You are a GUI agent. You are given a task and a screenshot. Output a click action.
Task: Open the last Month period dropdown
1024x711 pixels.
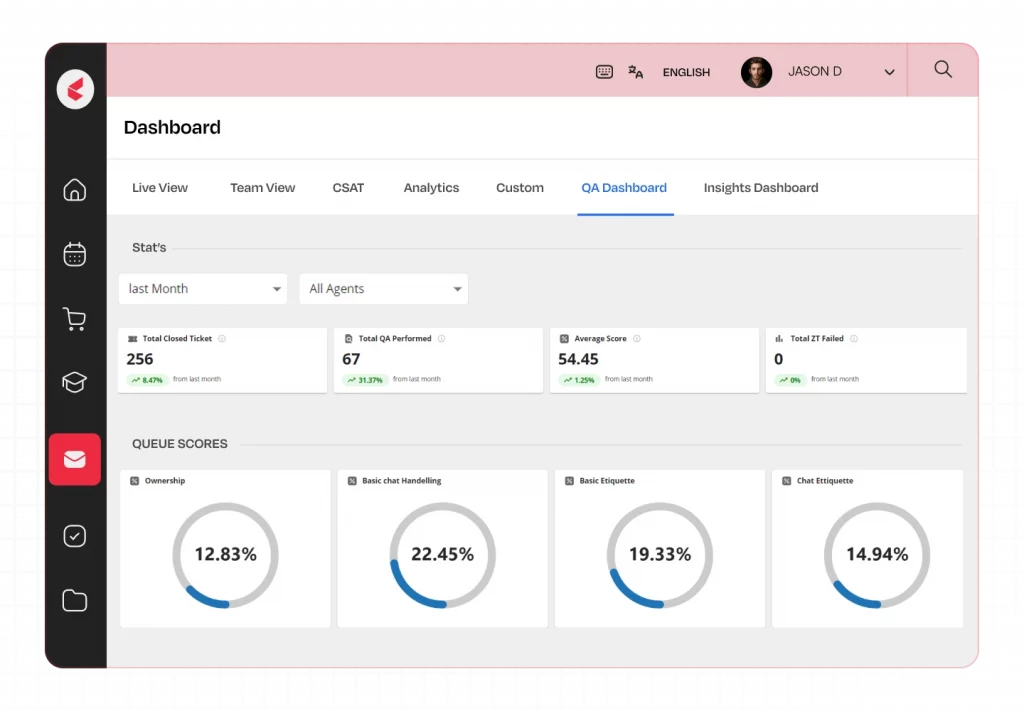(203, 289)
